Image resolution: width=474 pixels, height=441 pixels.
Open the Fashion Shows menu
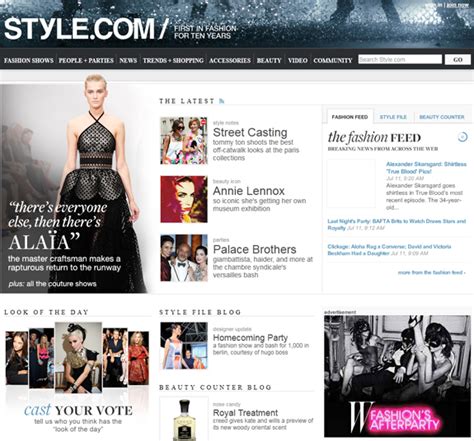click(x=29, y=60)
